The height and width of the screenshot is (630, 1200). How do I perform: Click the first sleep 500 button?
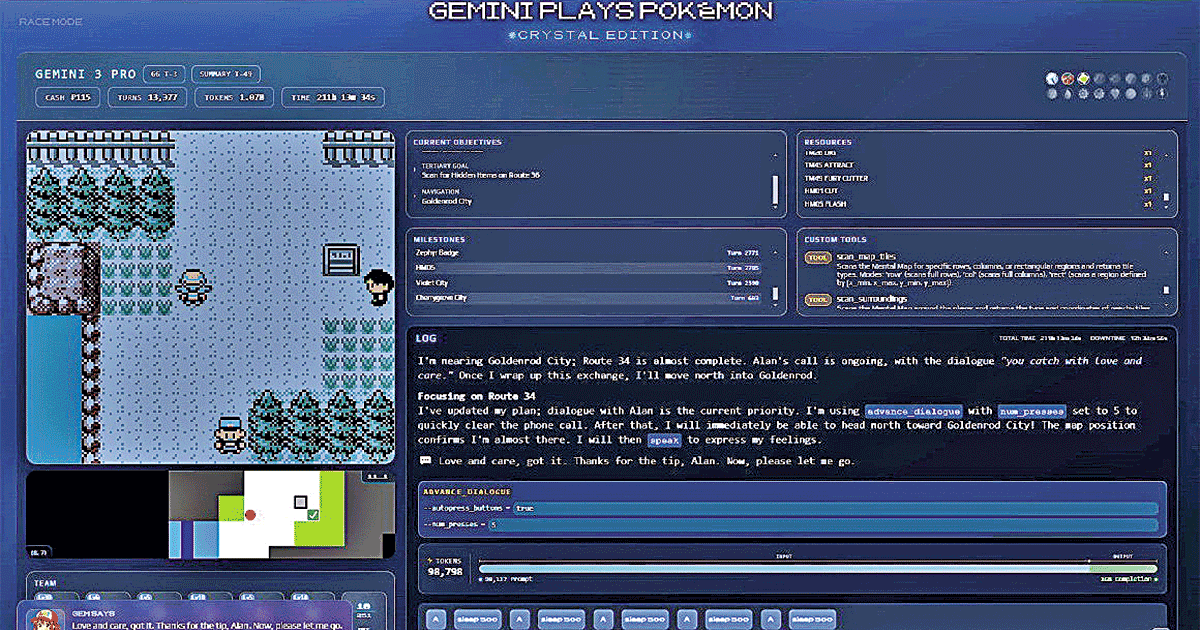tap(478, 619)
